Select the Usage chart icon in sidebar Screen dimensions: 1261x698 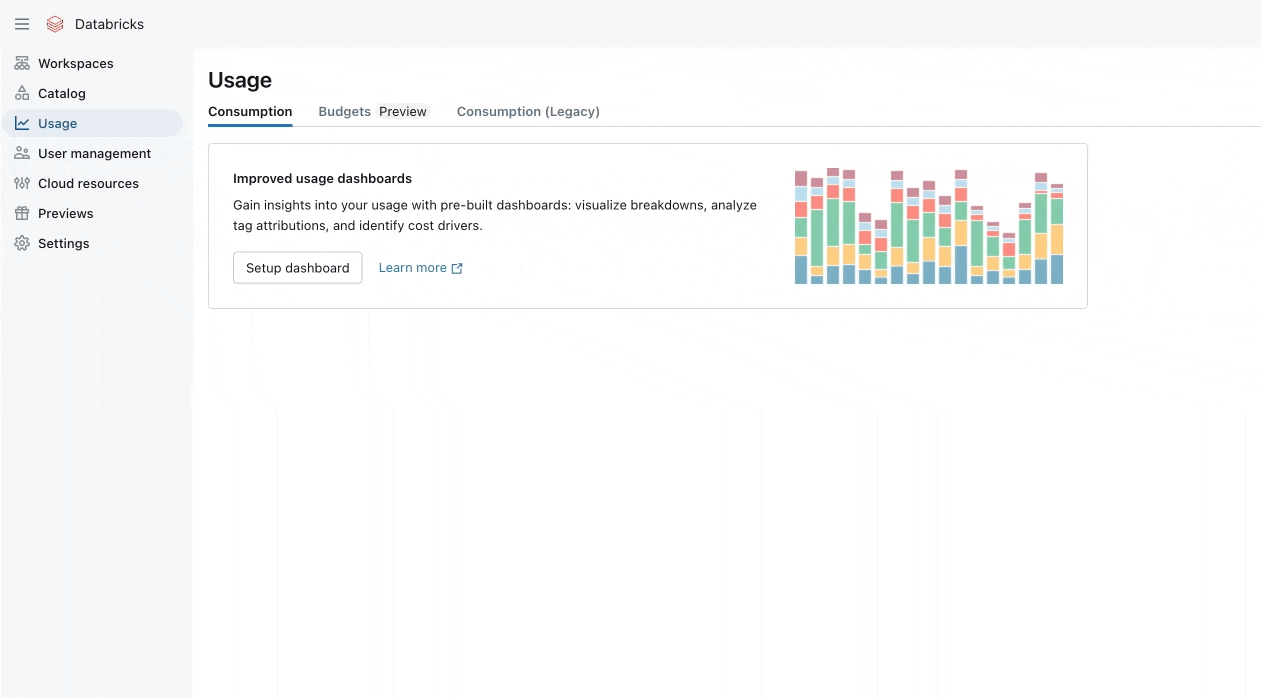click(x=22, y=123)
